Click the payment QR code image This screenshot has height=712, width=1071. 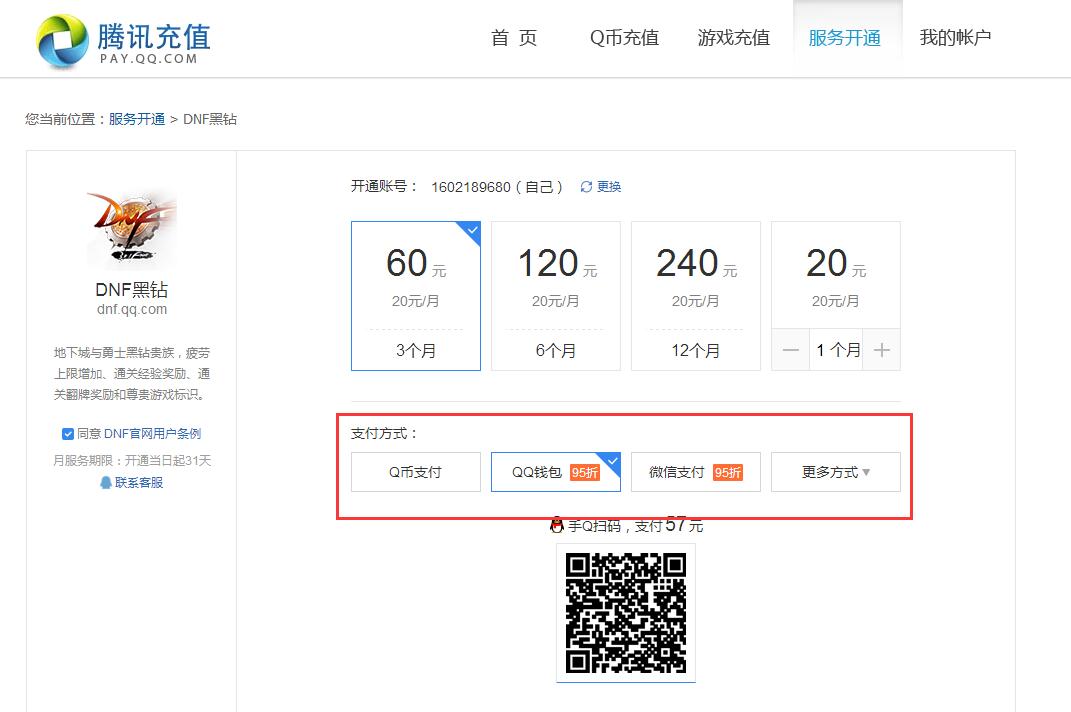[626, 613]
